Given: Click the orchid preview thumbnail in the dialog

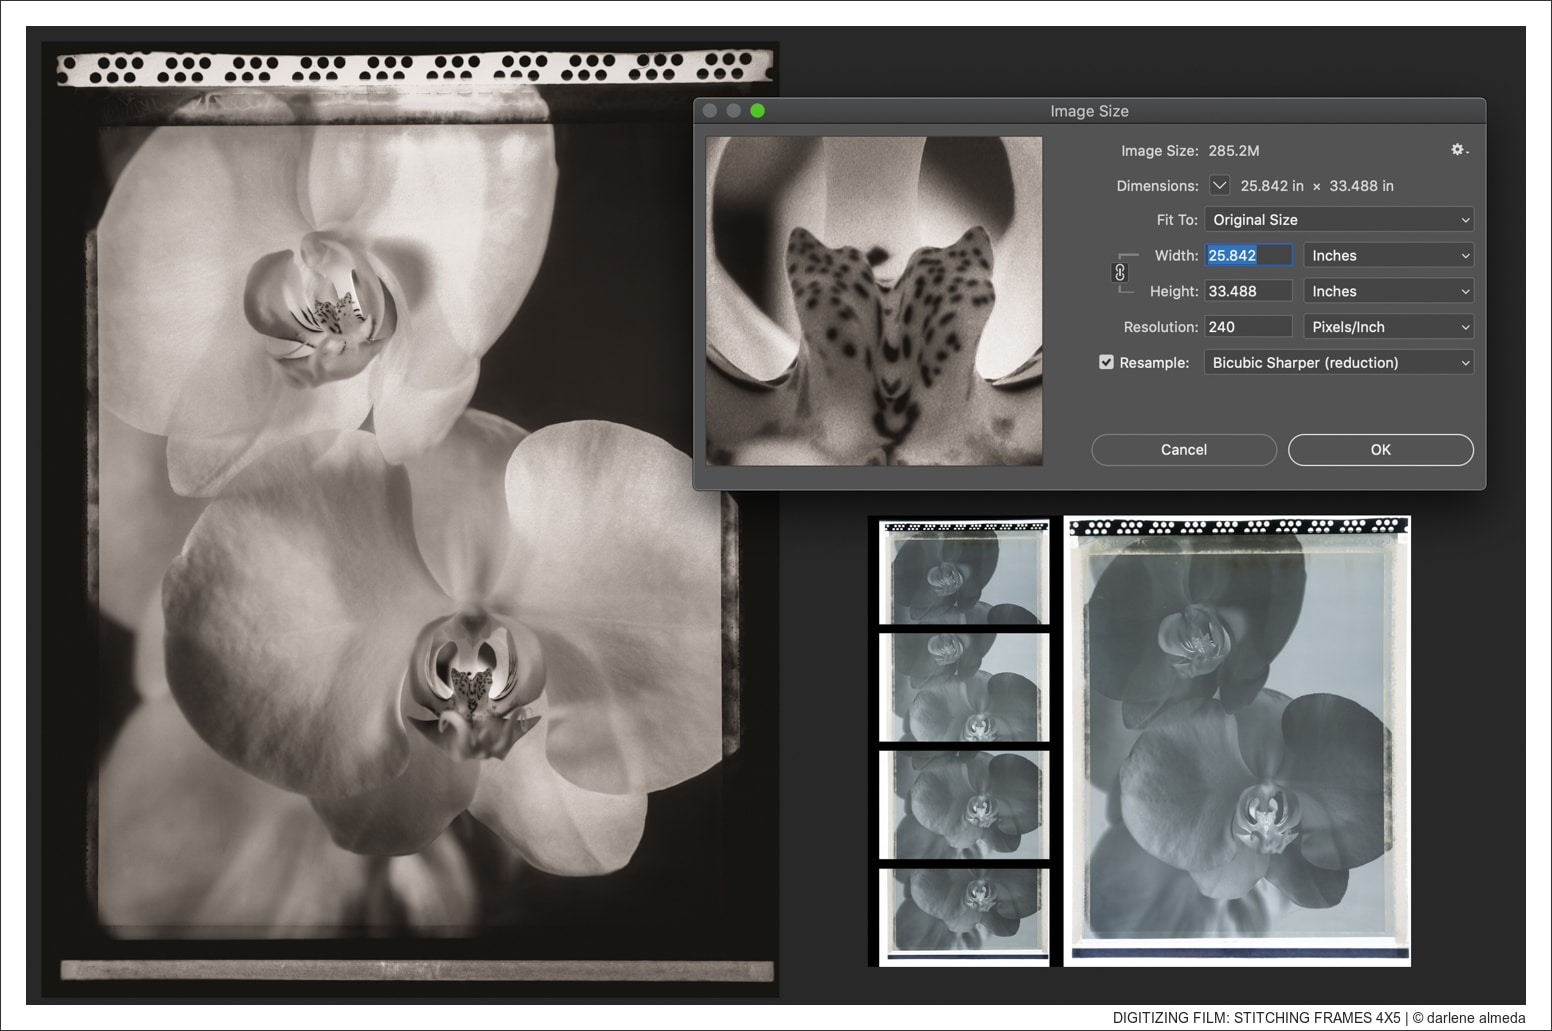Looking at the screenshot, I should tap(874, 301).
